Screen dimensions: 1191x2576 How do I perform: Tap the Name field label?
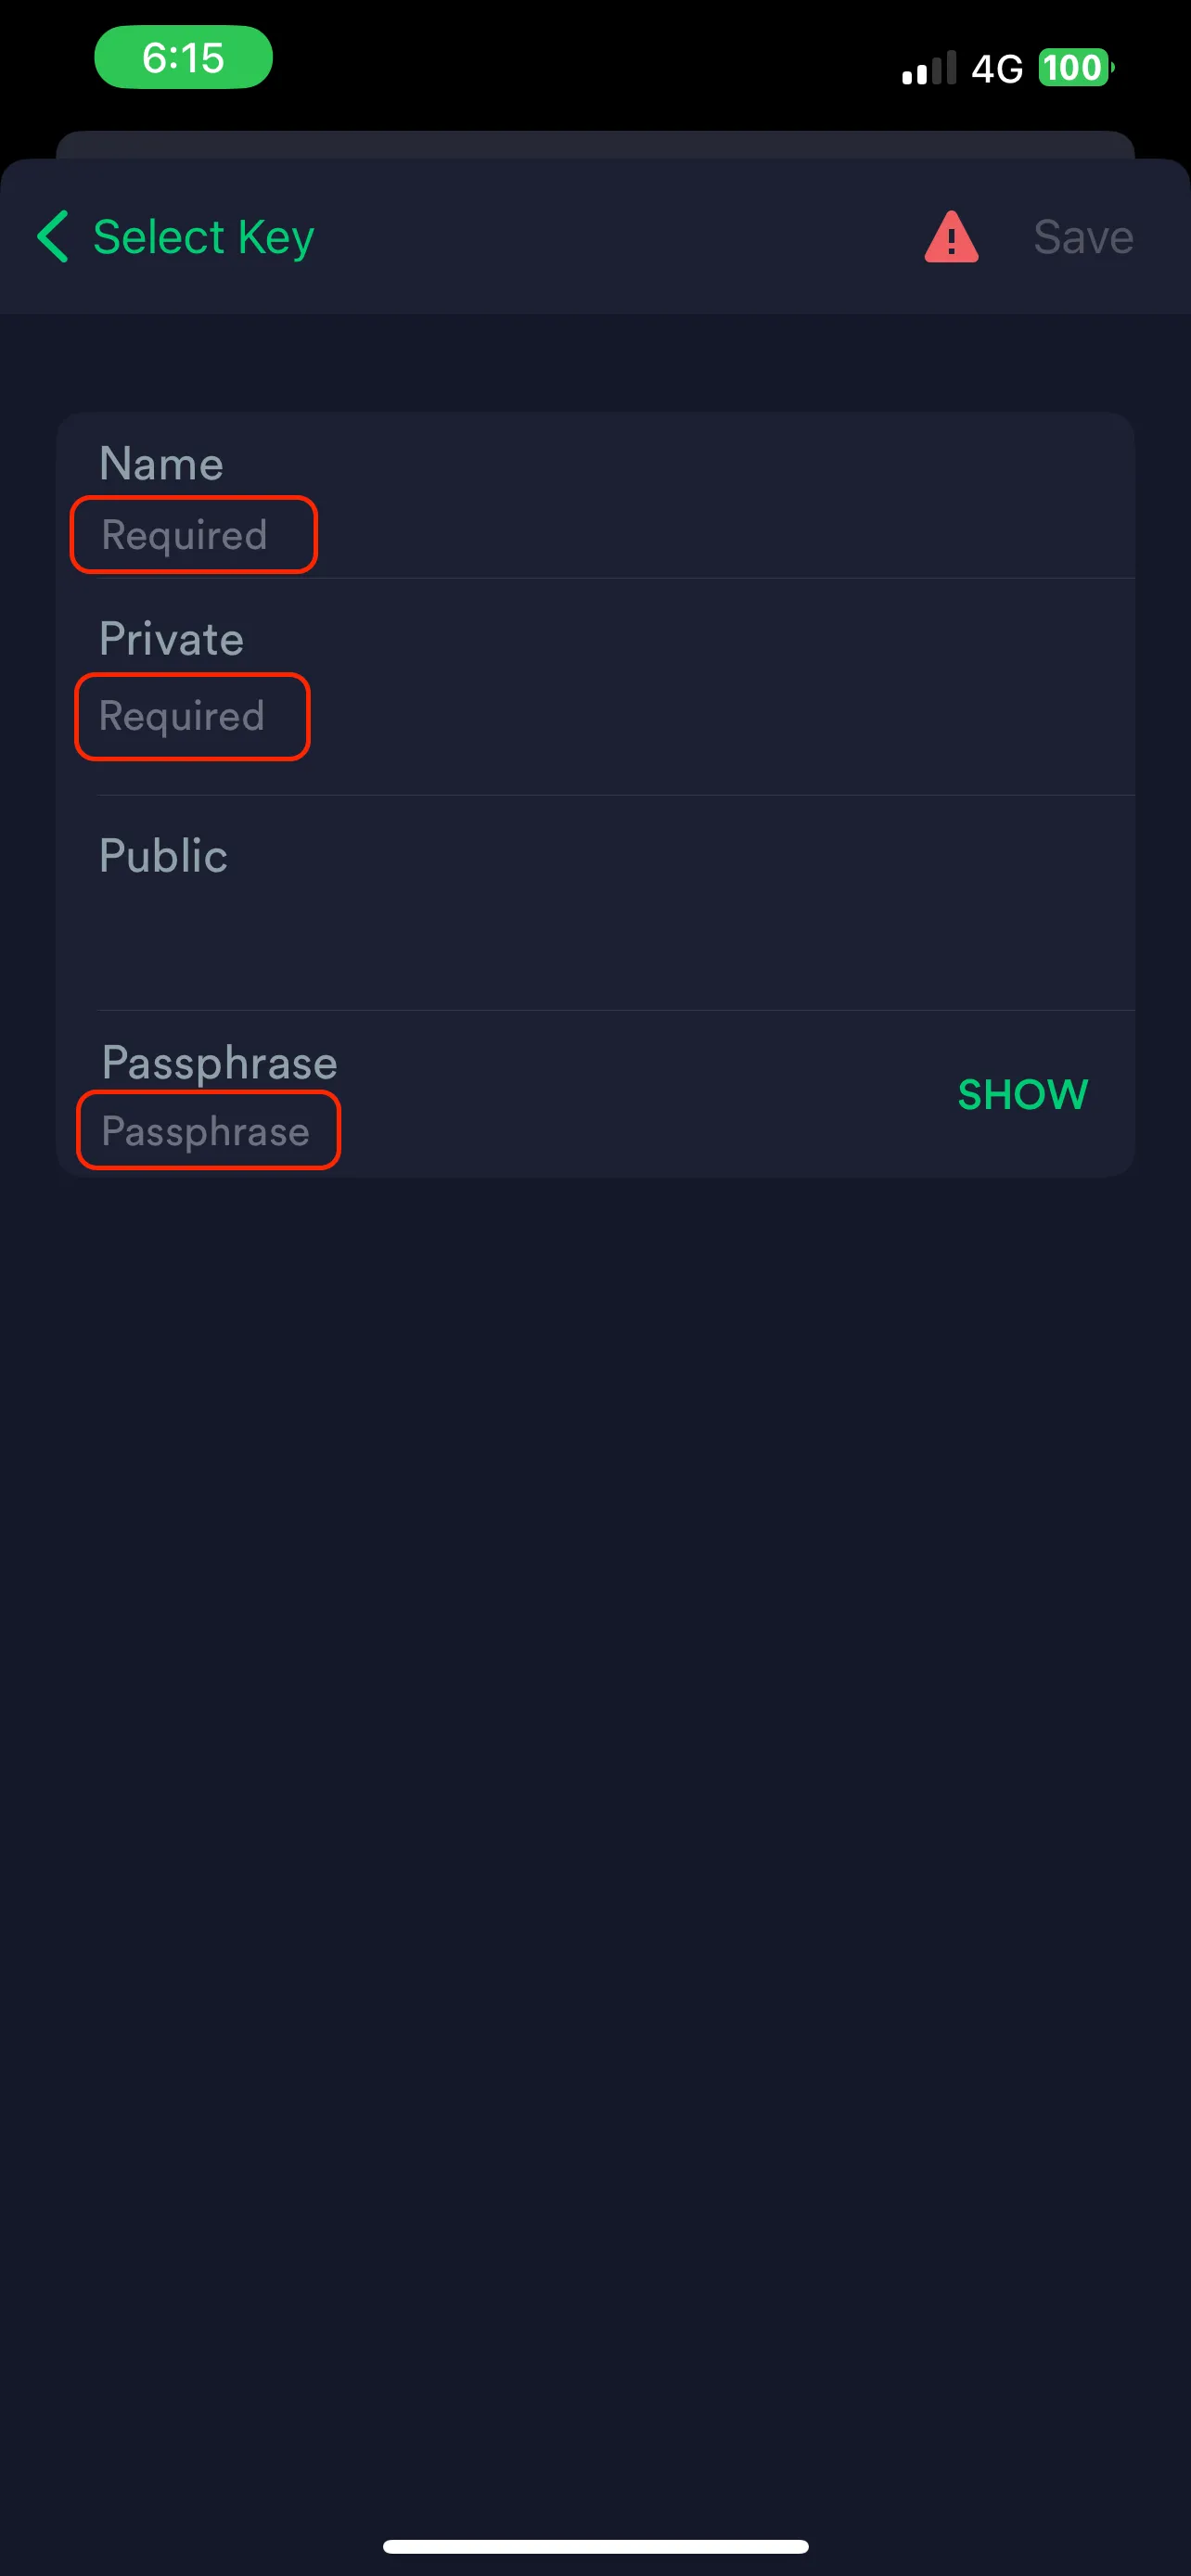(161, 464)
